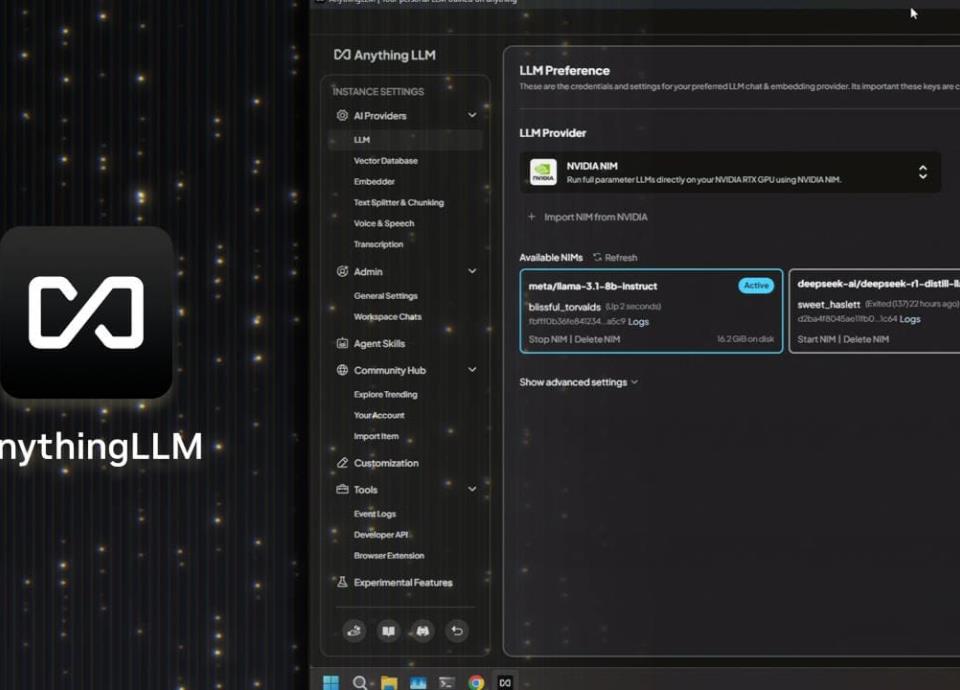
Task: Open General Settings under Admin
Action: [x=386, y=296]
